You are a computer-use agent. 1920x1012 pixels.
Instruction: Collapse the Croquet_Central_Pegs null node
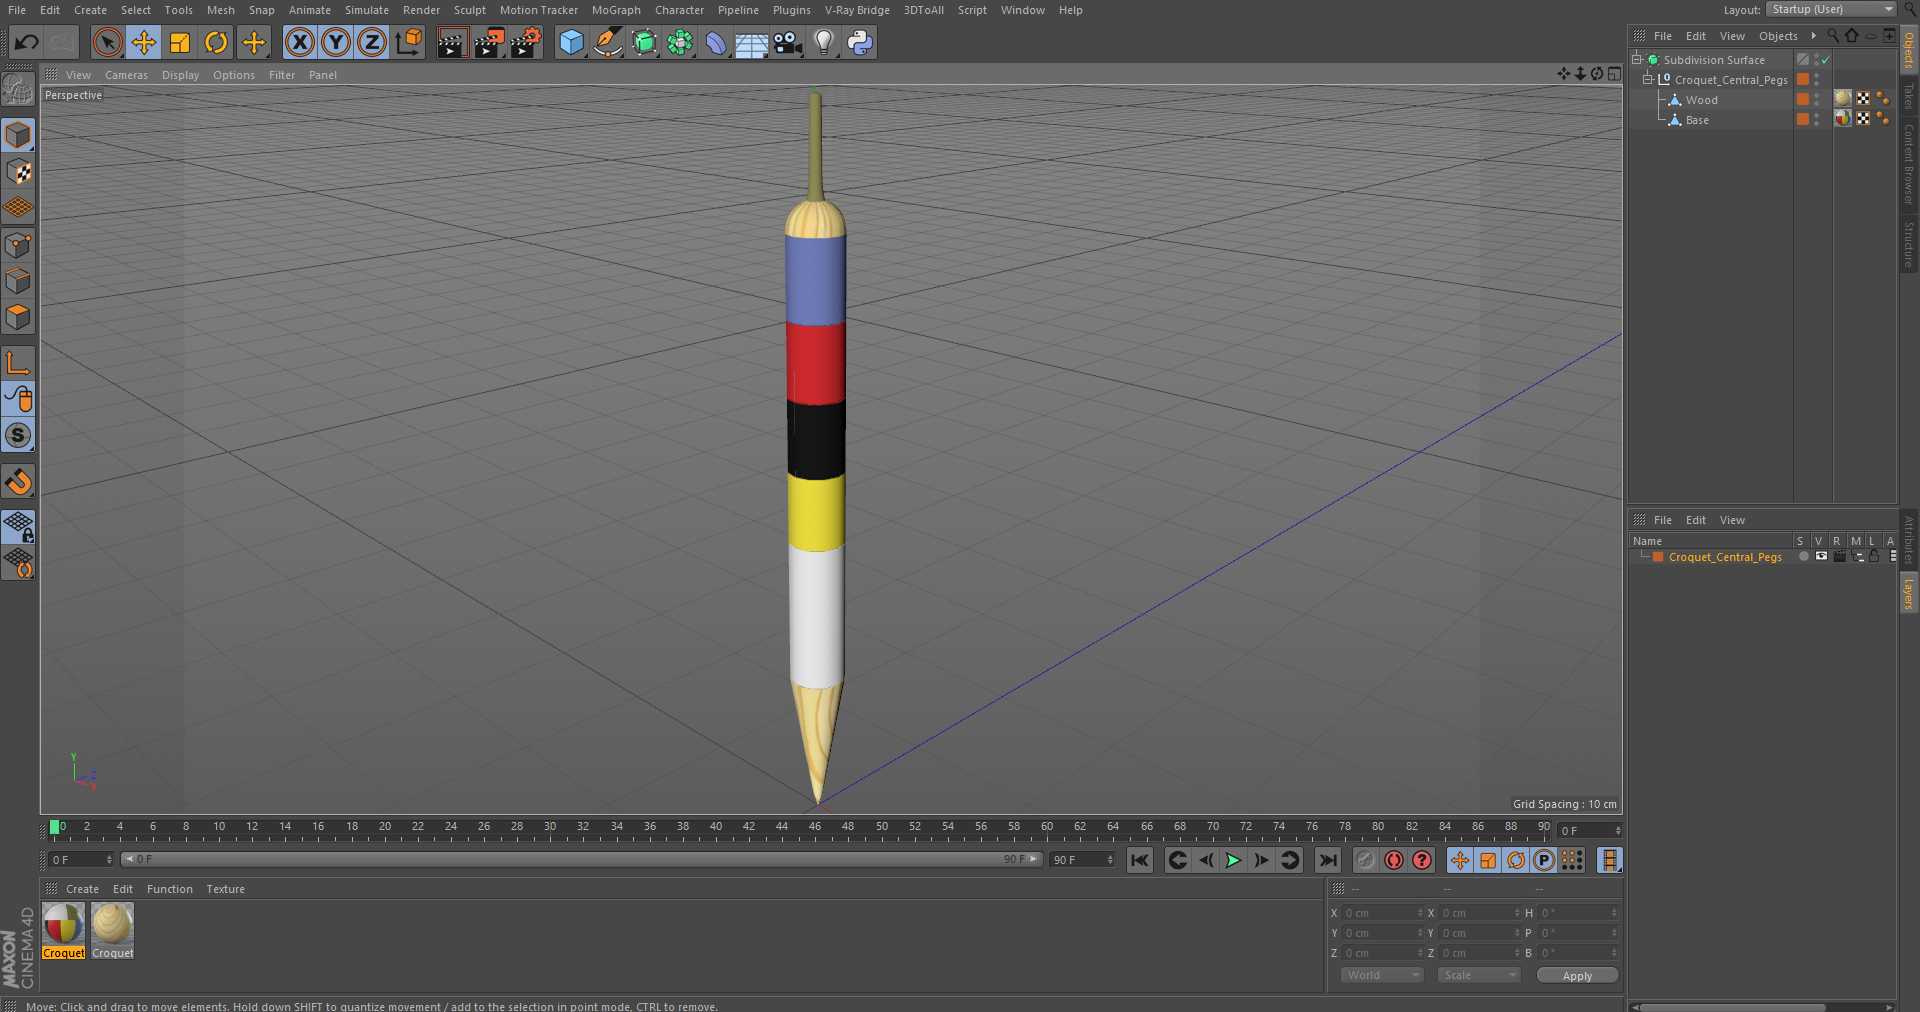pyautogui.click(x=1648, y=79)
